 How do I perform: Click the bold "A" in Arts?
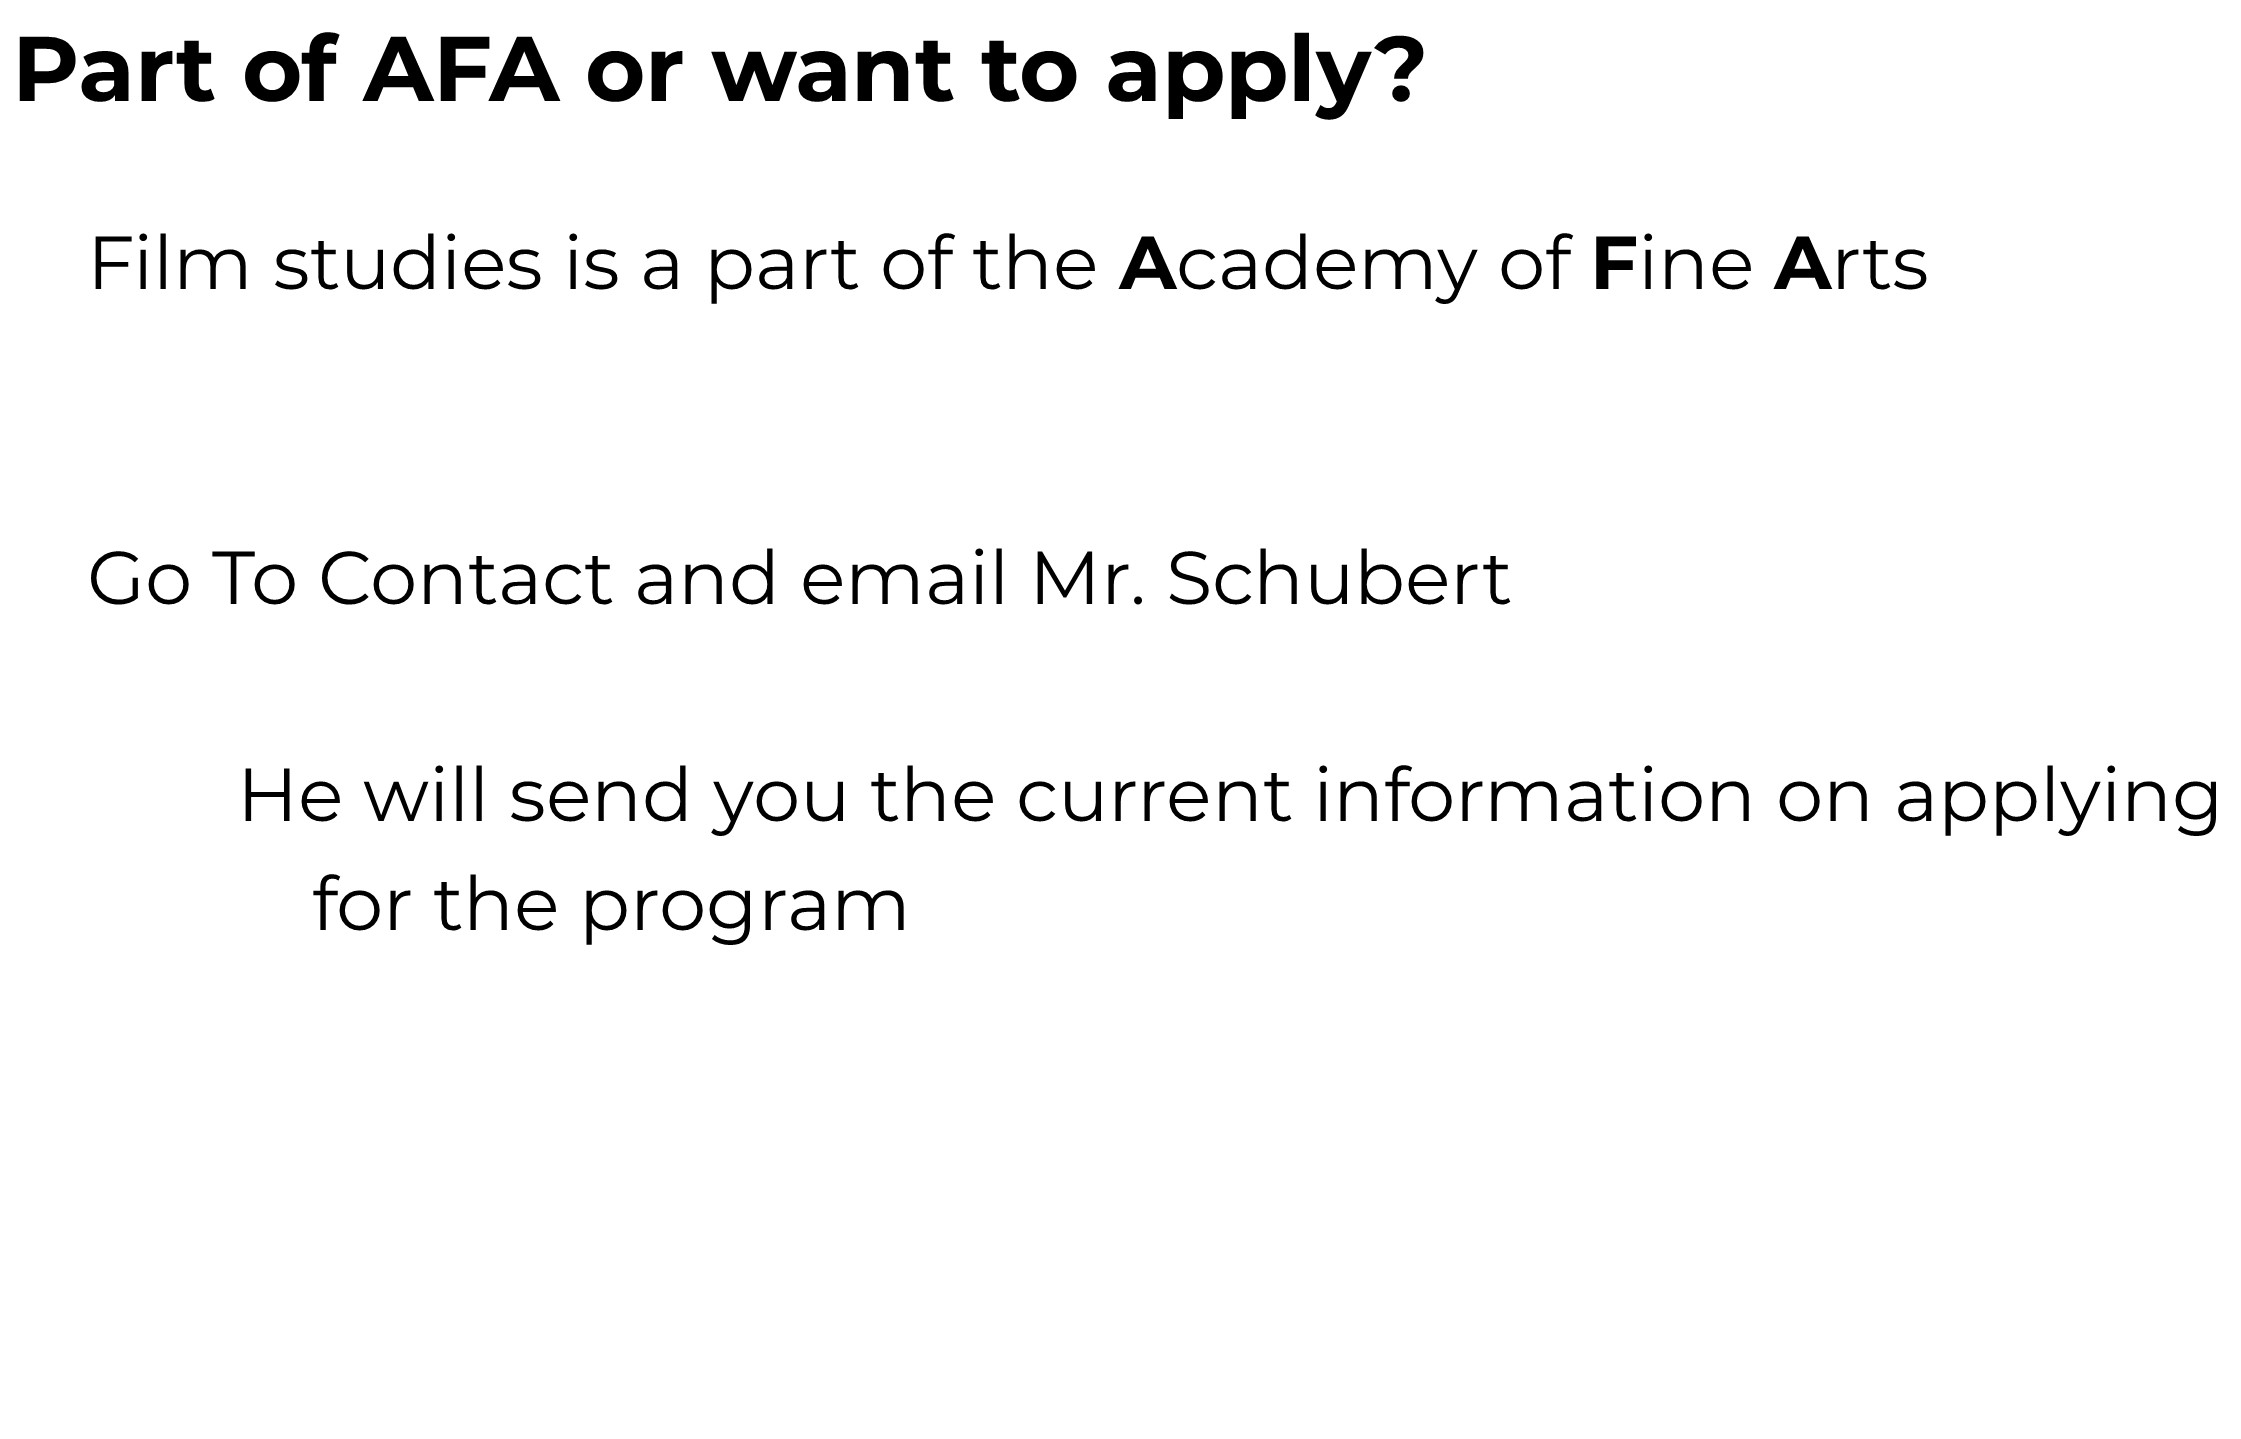1801,264
